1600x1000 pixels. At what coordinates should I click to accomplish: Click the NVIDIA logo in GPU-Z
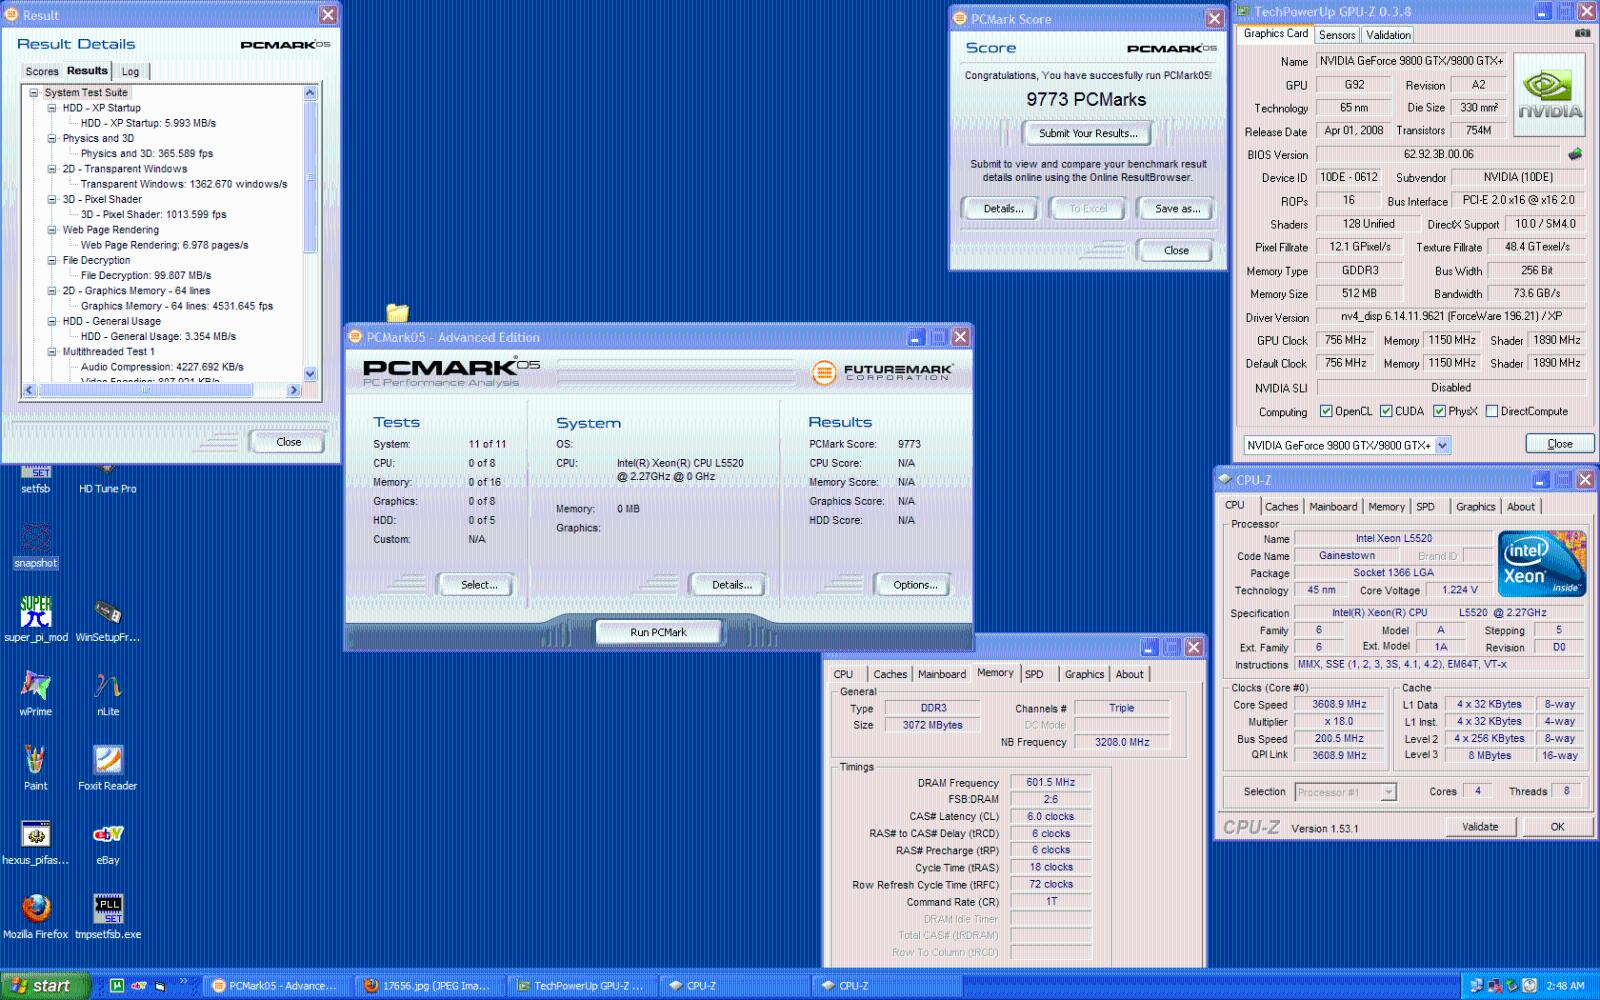1549,94
